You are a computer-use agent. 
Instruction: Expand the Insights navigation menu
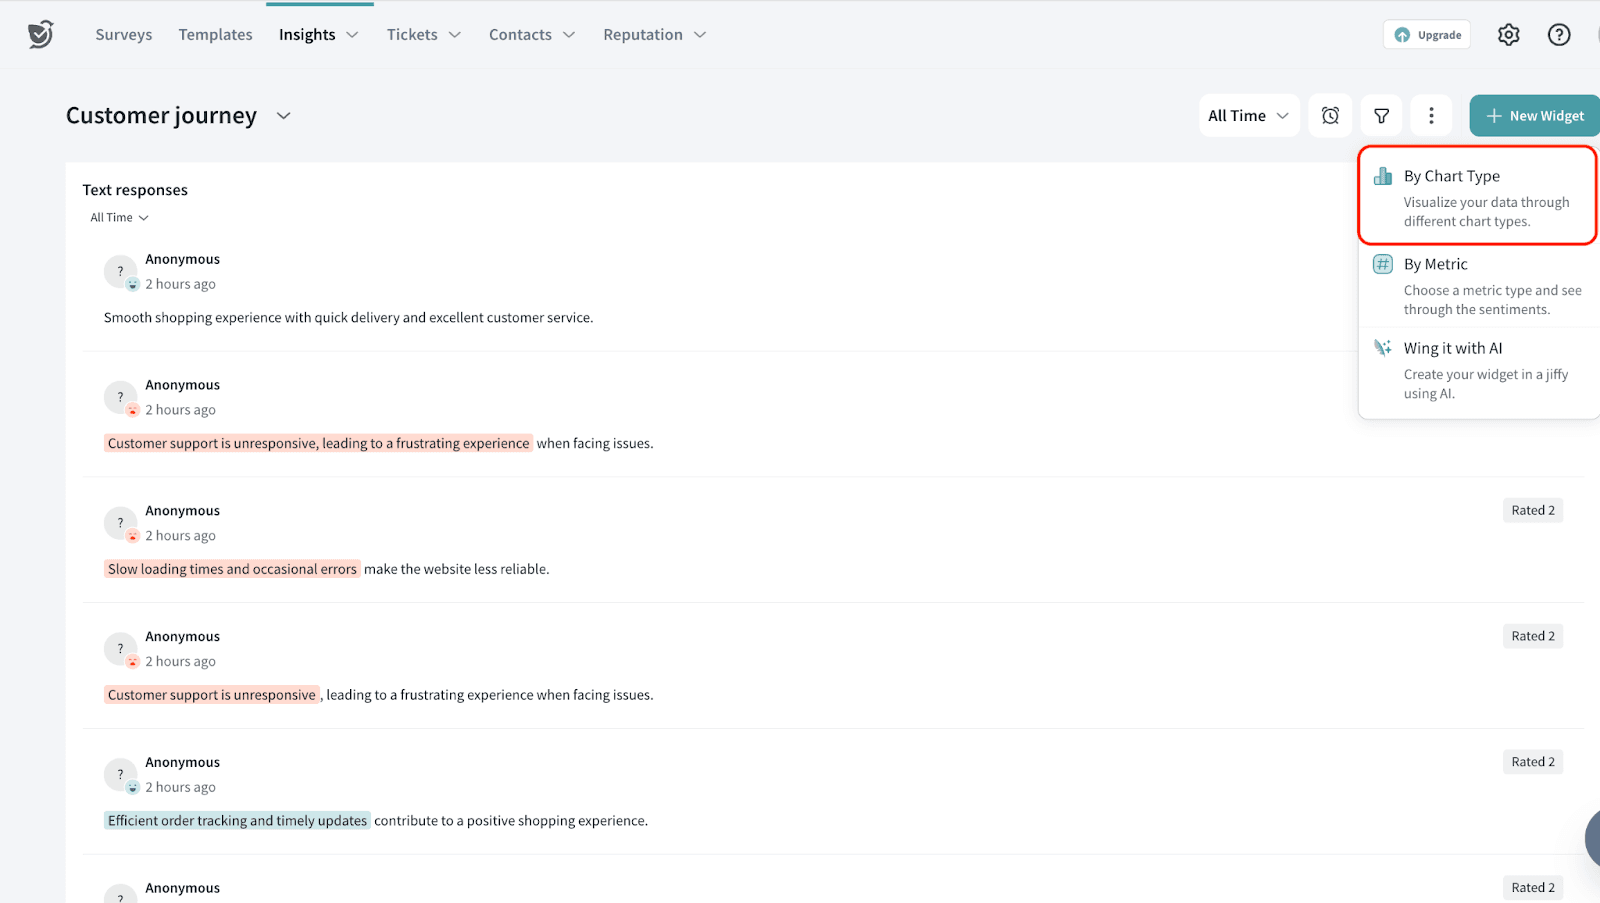(x=318, y=35)
